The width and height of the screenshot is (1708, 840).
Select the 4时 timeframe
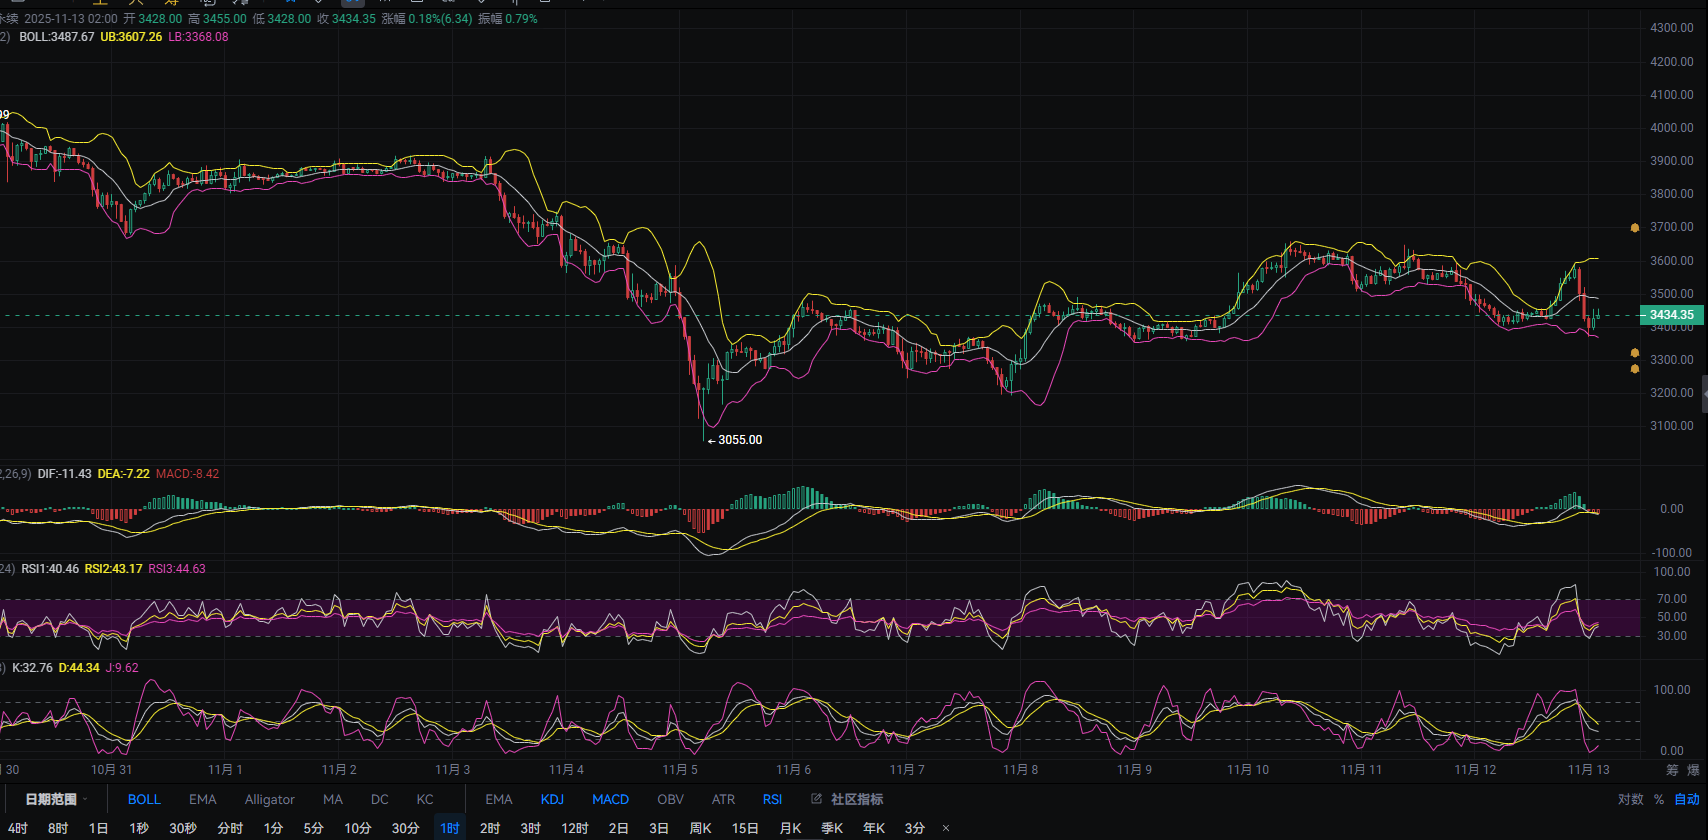17,828
